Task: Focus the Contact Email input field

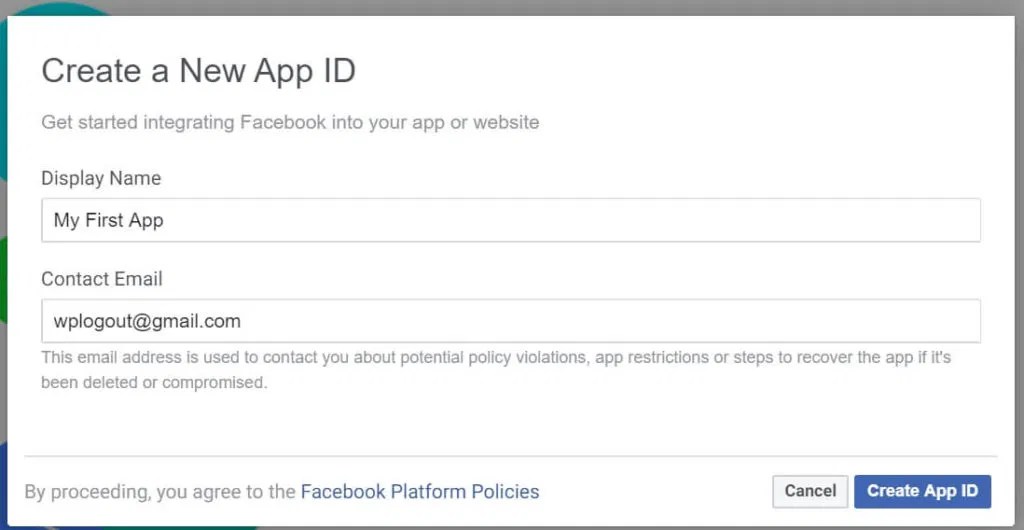Action: pos(511,320)
